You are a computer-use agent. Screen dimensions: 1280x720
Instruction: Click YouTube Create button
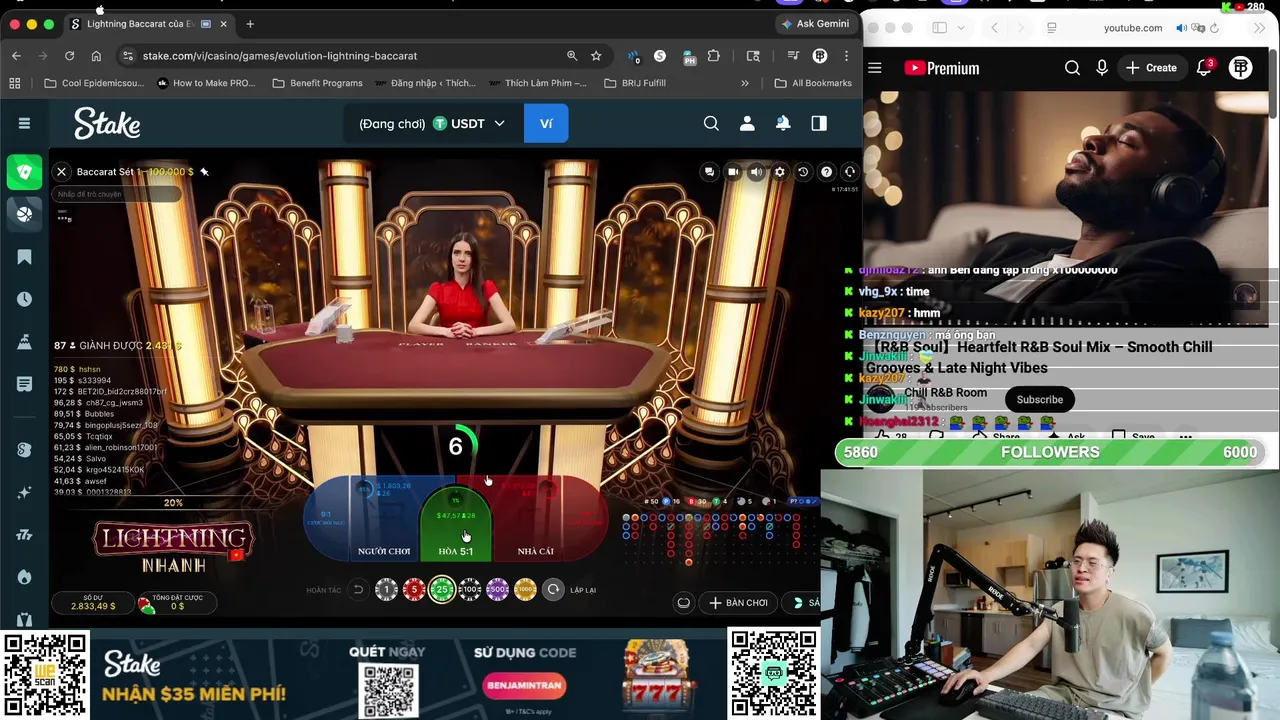click(x=1151, y=68)
